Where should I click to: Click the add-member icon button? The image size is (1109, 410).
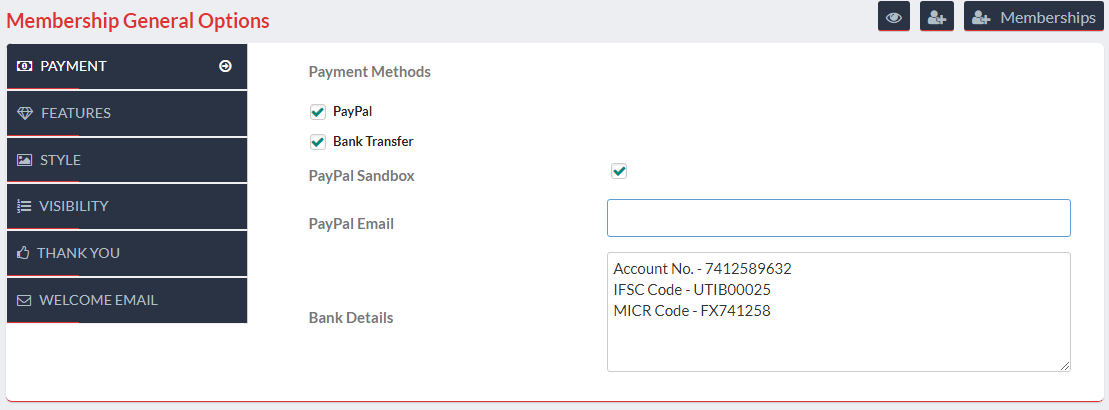point(937,17)
